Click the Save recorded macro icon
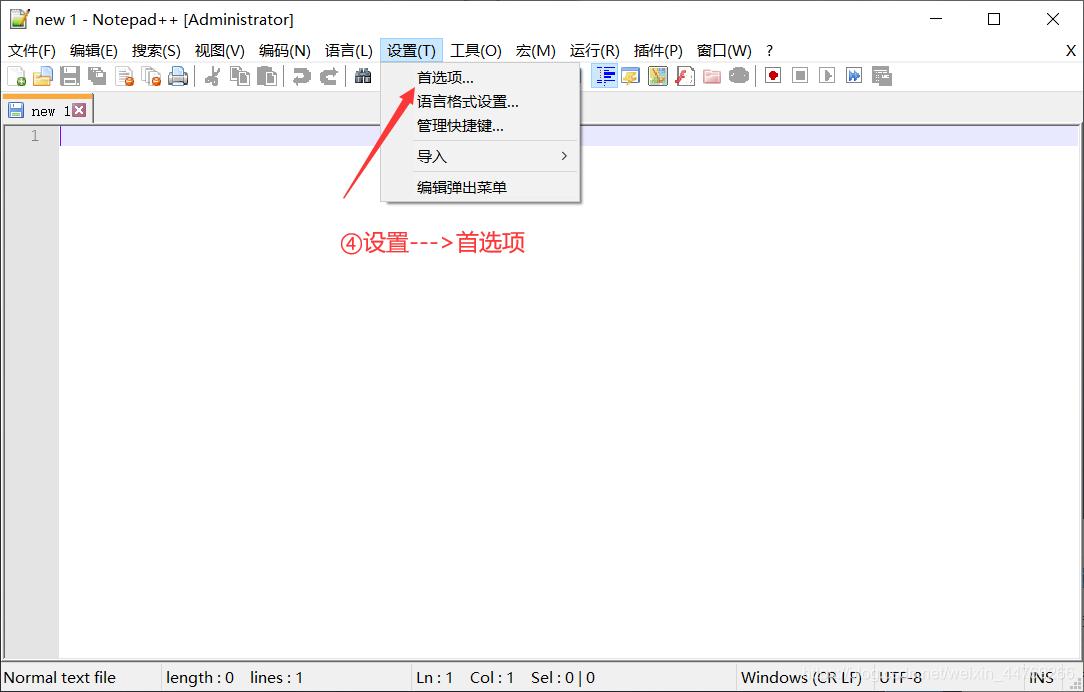The image size is (1084, 692). click(x=881, y=76)
